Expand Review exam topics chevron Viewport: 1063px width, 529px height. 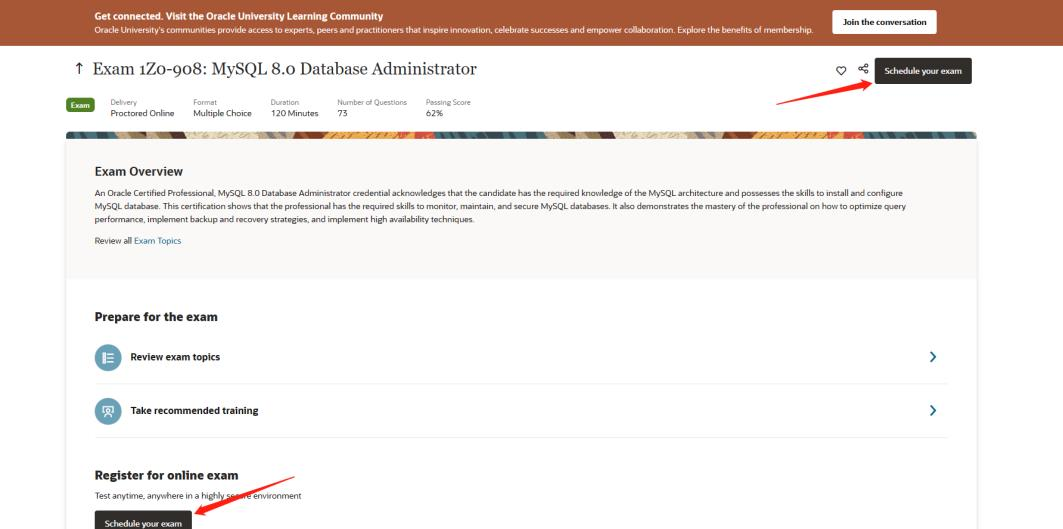click(x=933, y=357)
